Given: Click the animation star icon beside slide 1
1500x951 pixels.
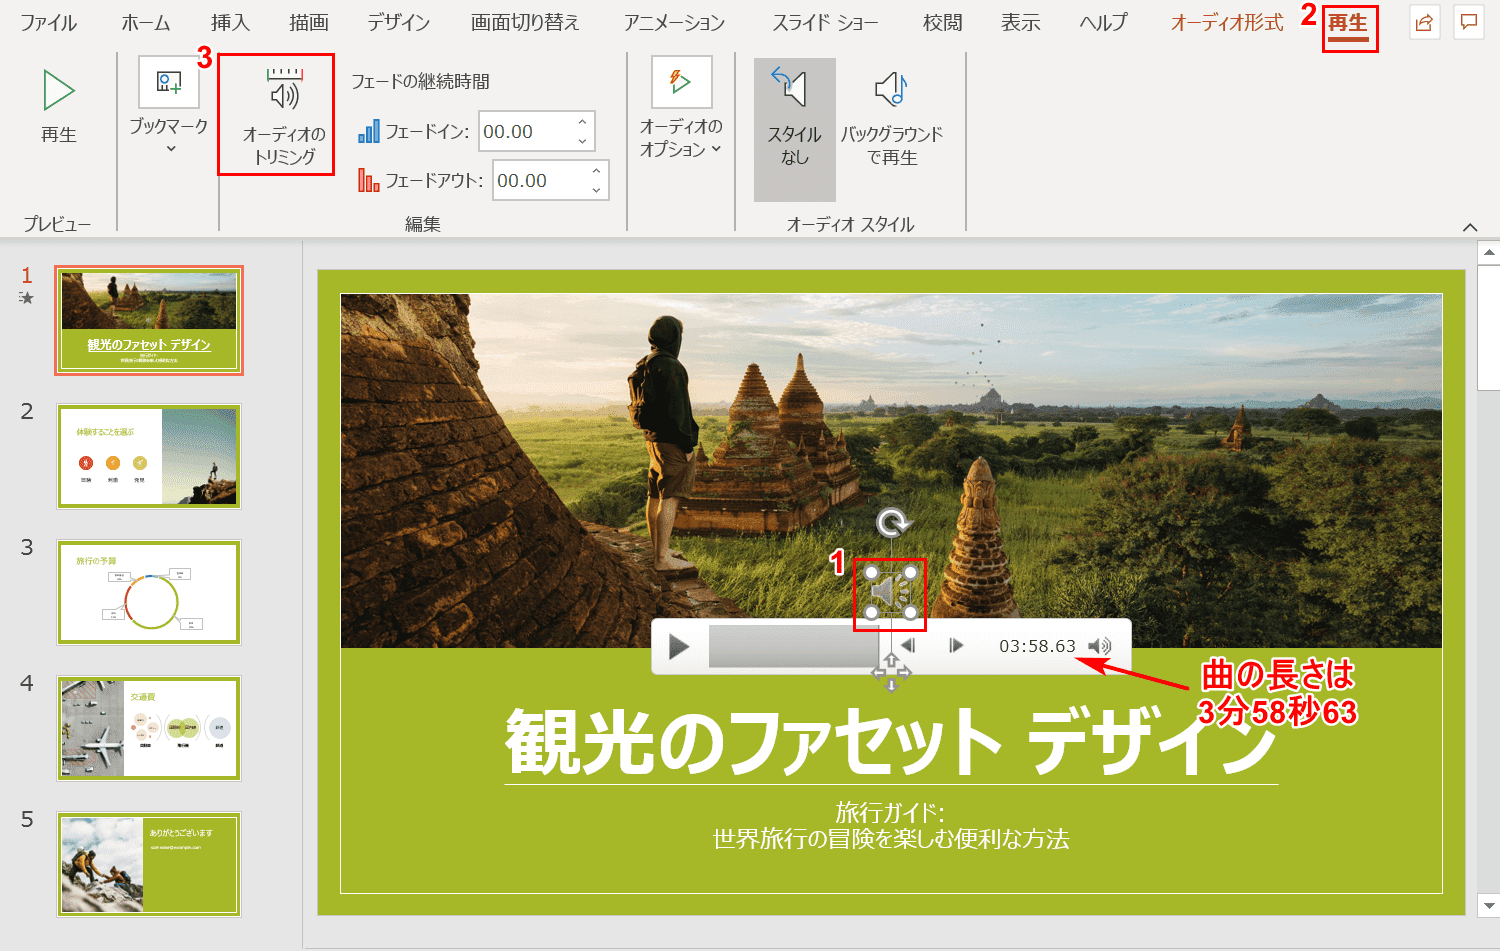Looking at the screenshot, I should point(27,298).
